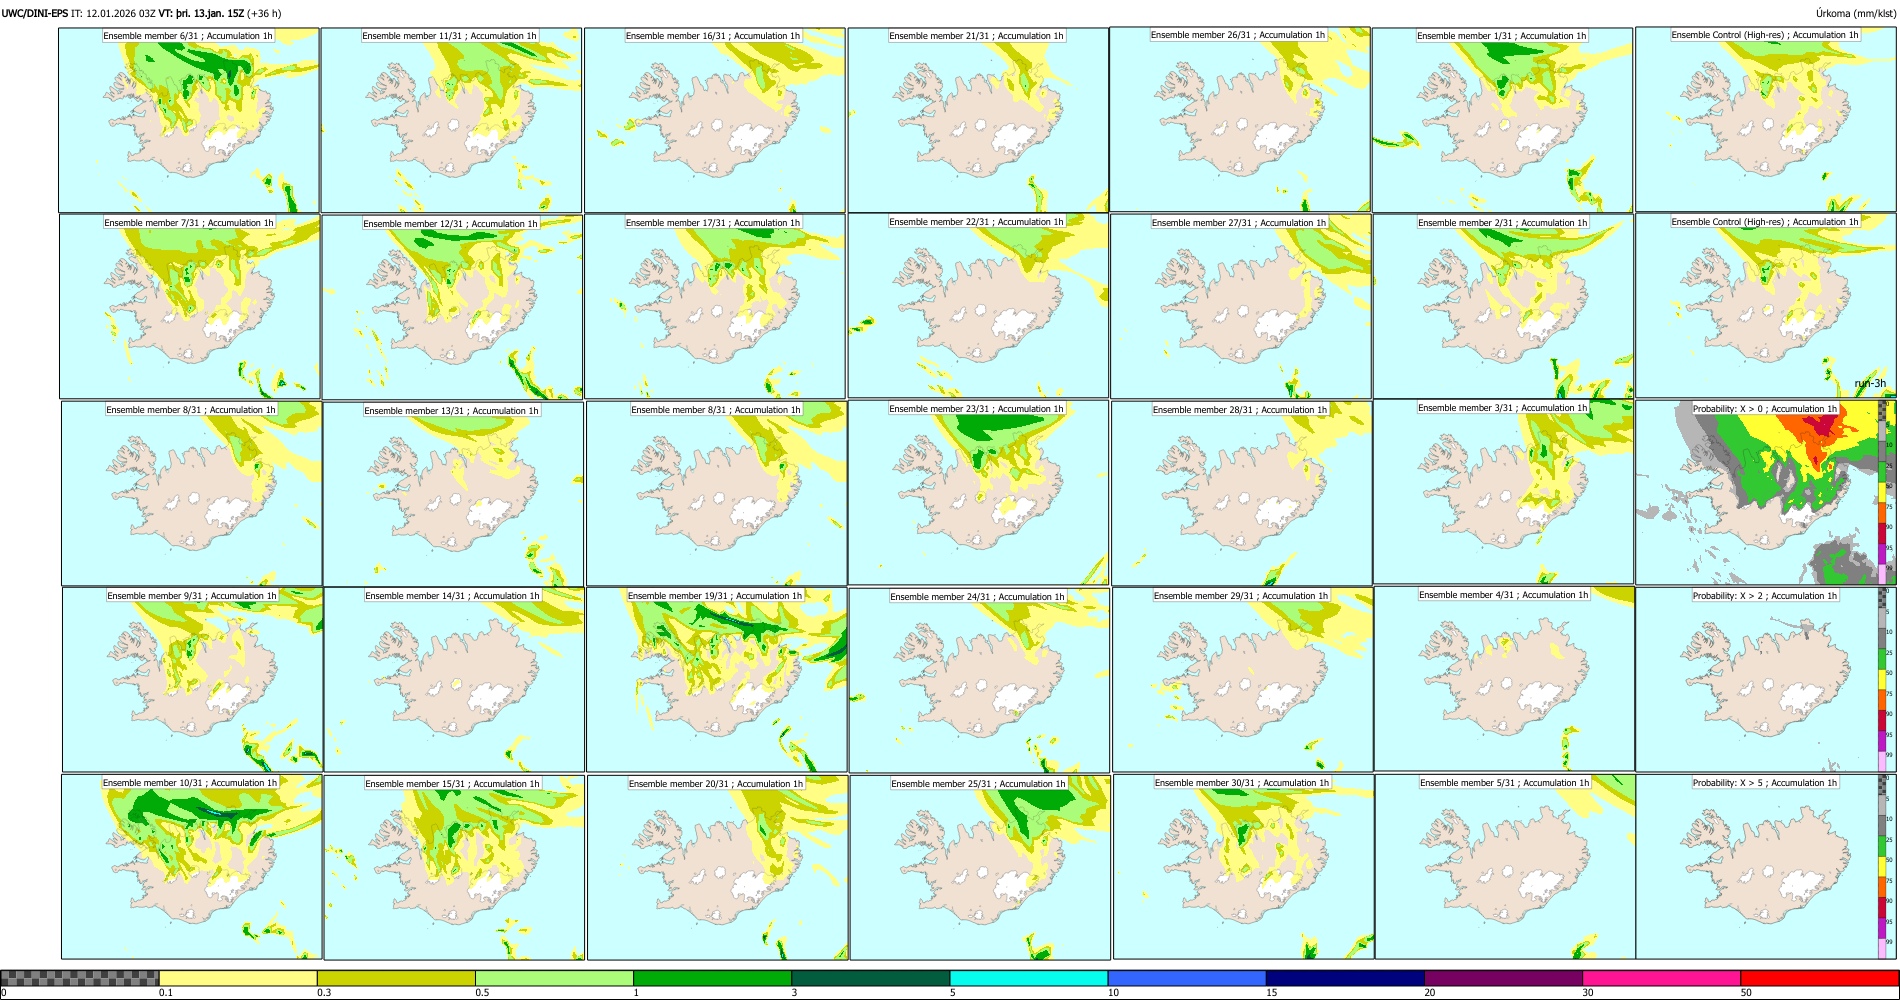Pick the purple 20–30 legend swatch
Screen dimensions: 1900x1000
tap(1503, 978)
